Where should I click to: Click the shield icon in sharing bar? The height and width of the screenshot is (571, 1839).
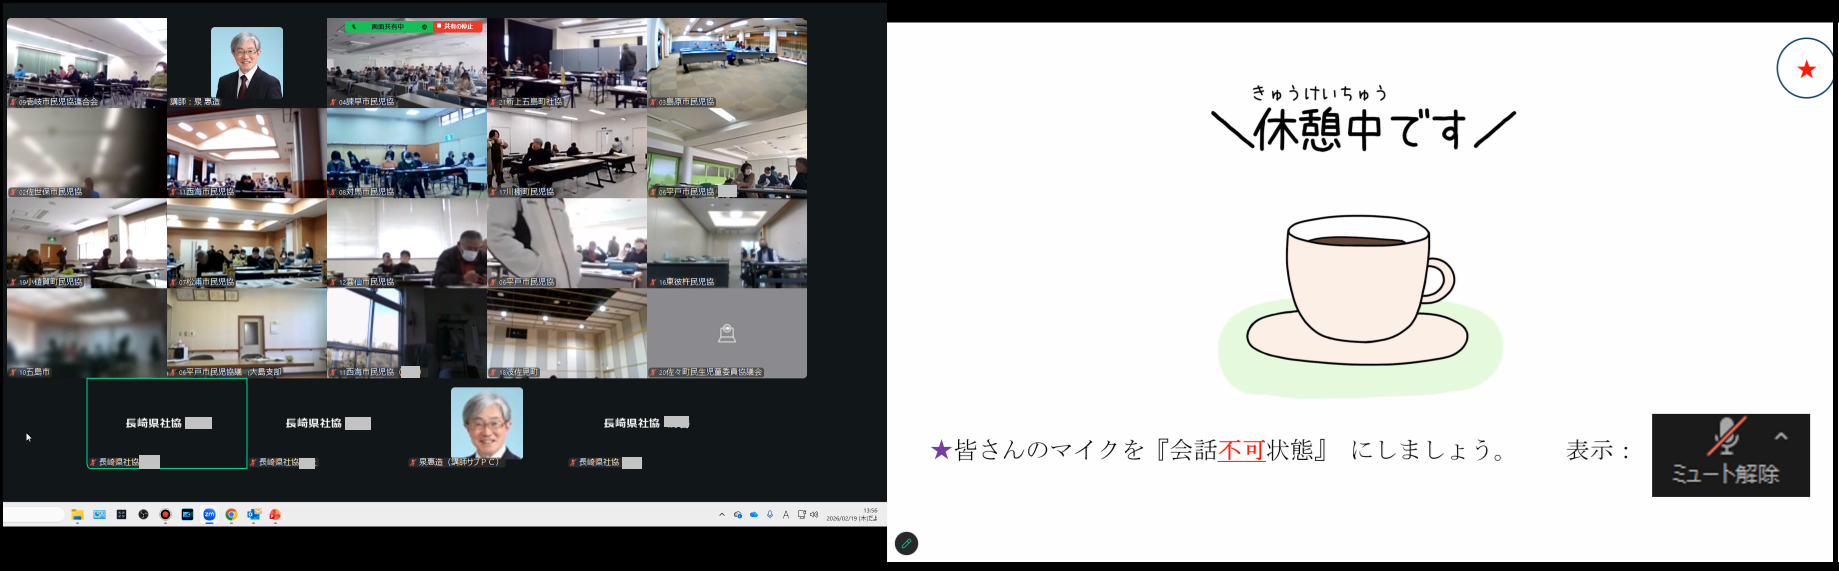tap(425, 27)
